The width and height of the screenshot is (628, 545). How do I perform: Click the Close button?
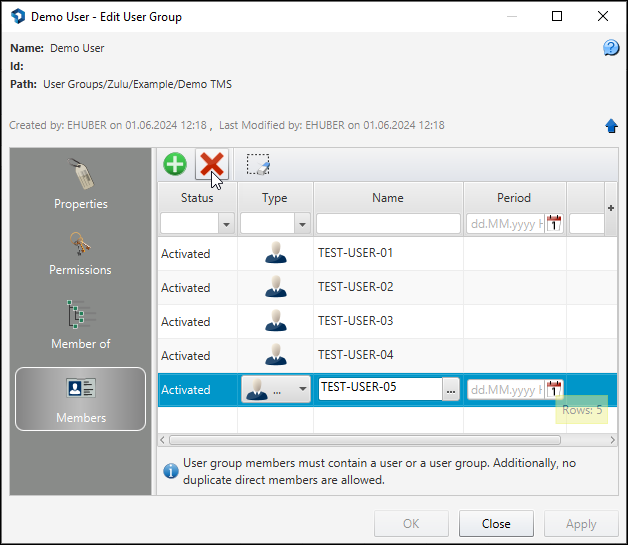496,524
